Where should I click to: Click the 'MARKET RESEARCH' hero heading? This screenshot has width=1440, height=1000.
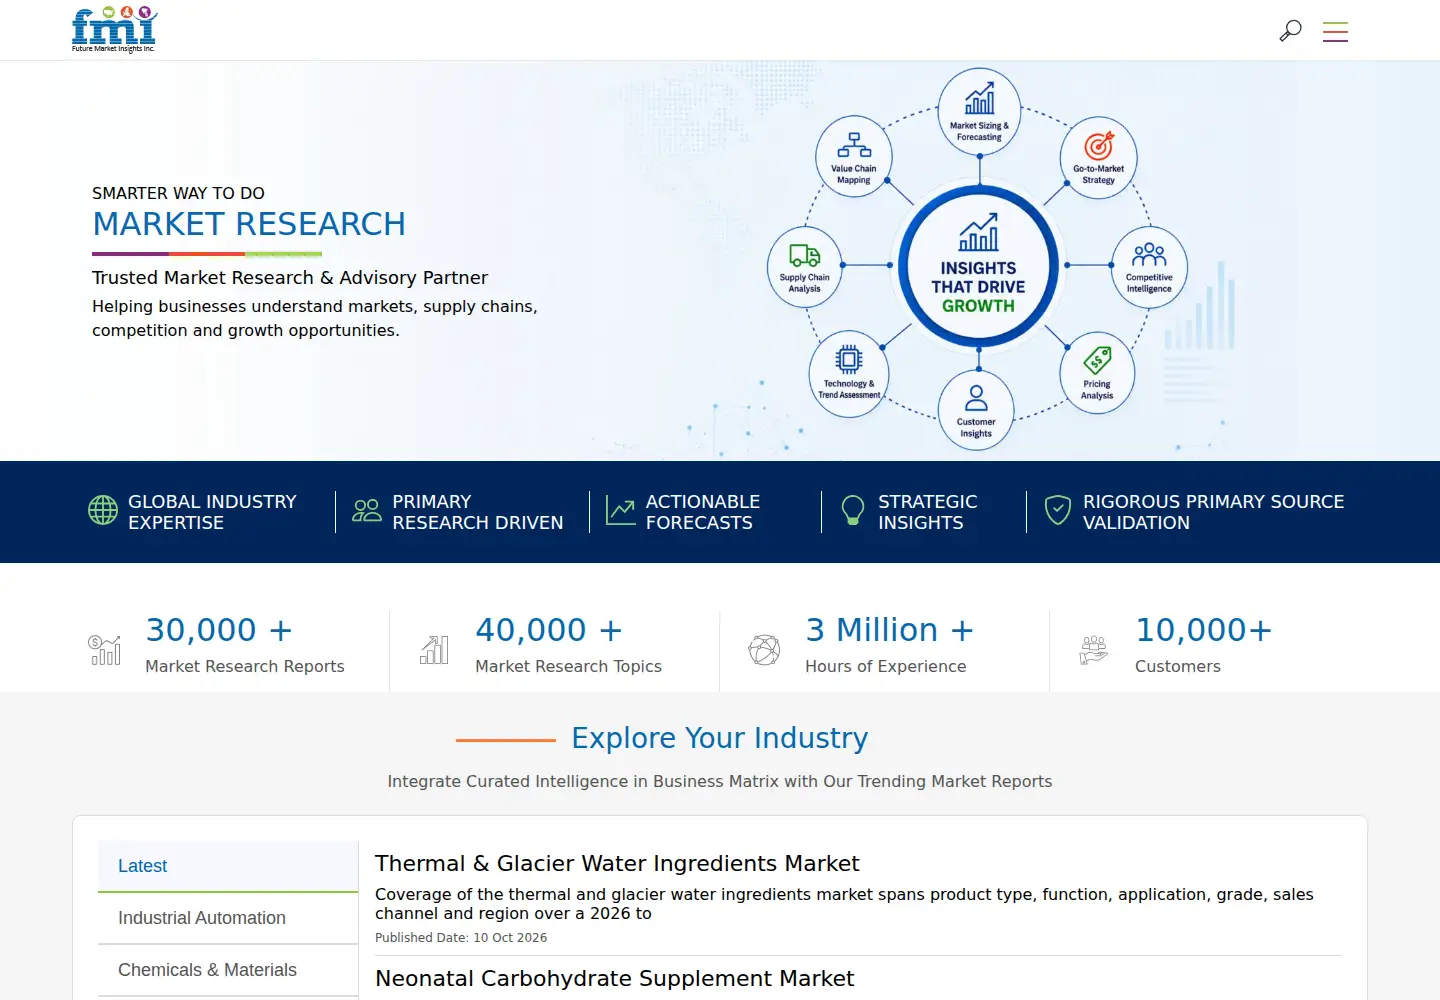[249, 224]
